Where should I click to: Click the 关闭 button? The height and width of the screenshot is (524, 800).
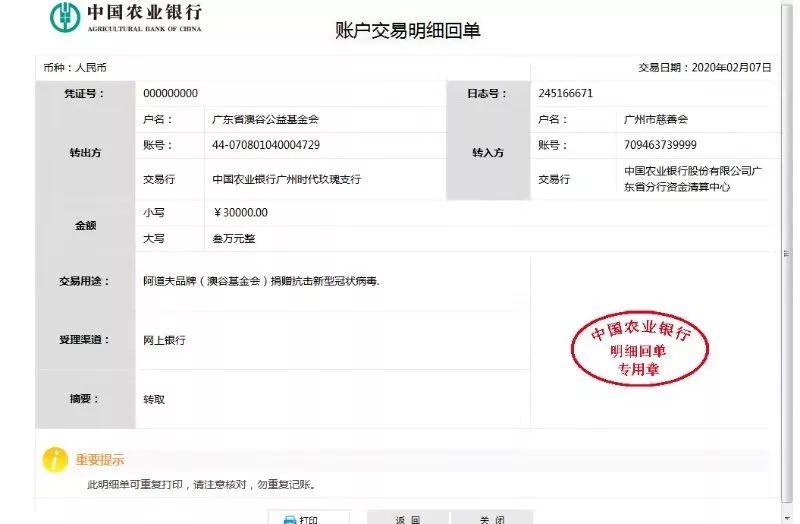click(x=491, y=517)
